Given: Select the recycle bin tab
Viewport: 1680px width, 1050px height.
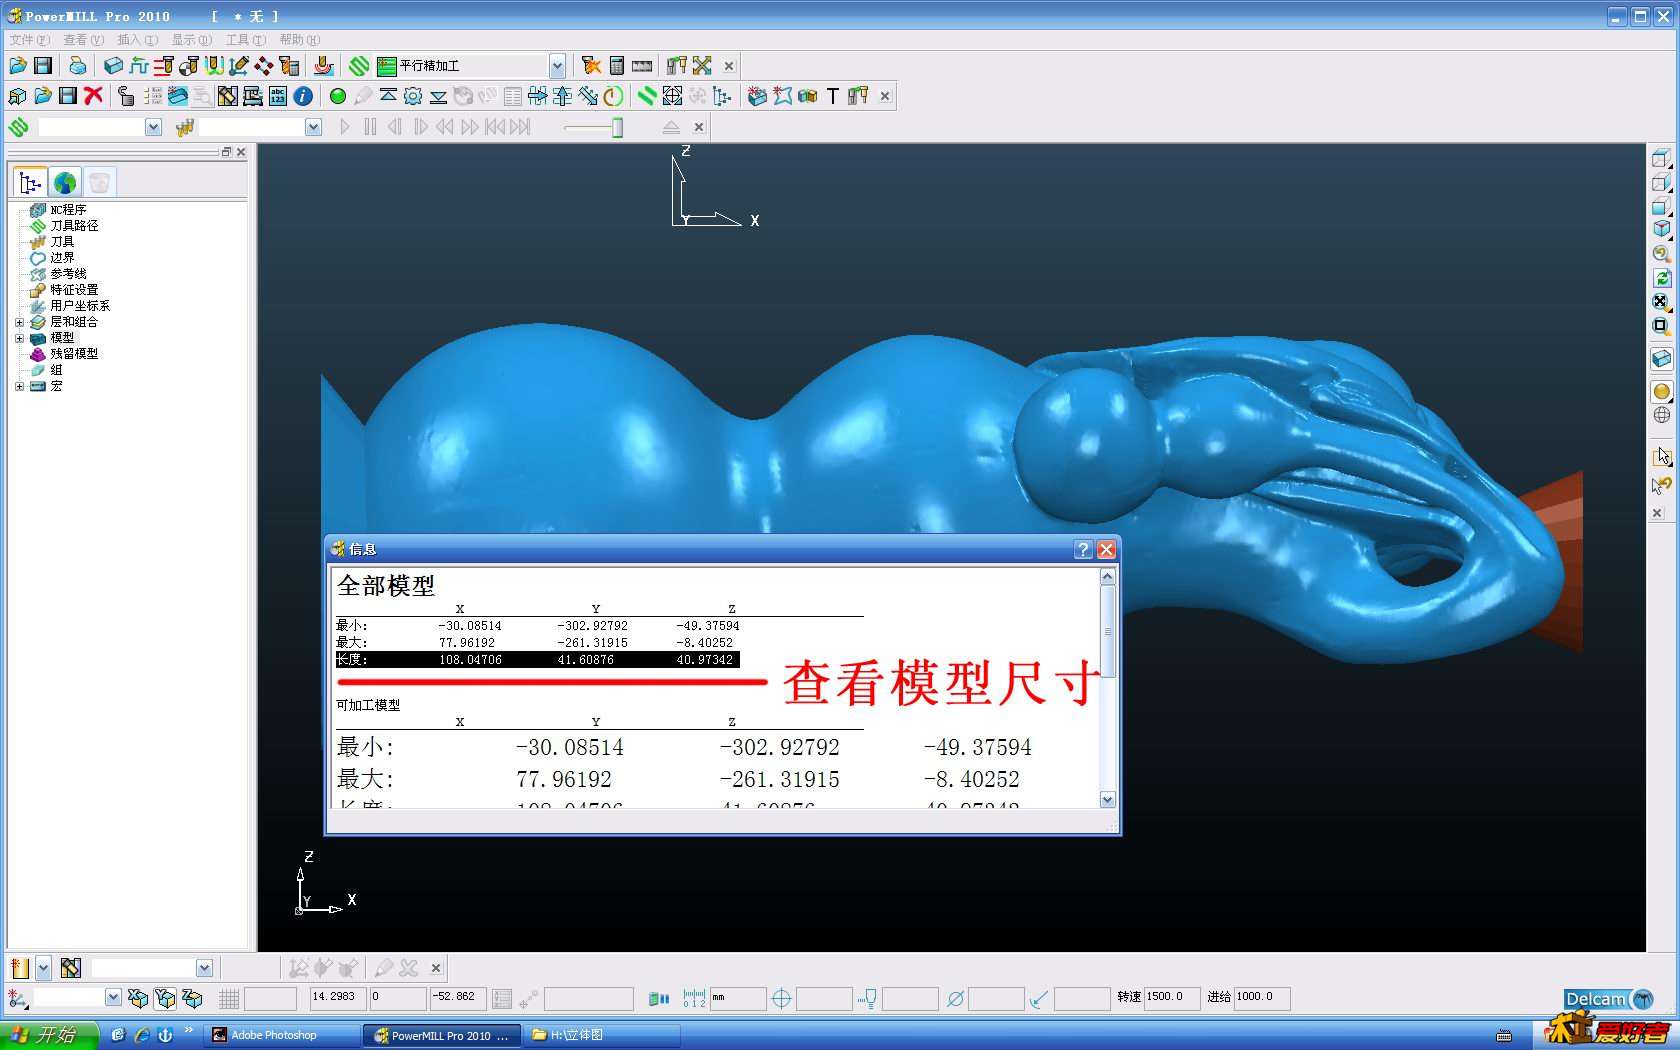Looking at the screenshot, I should pos(99,183).
